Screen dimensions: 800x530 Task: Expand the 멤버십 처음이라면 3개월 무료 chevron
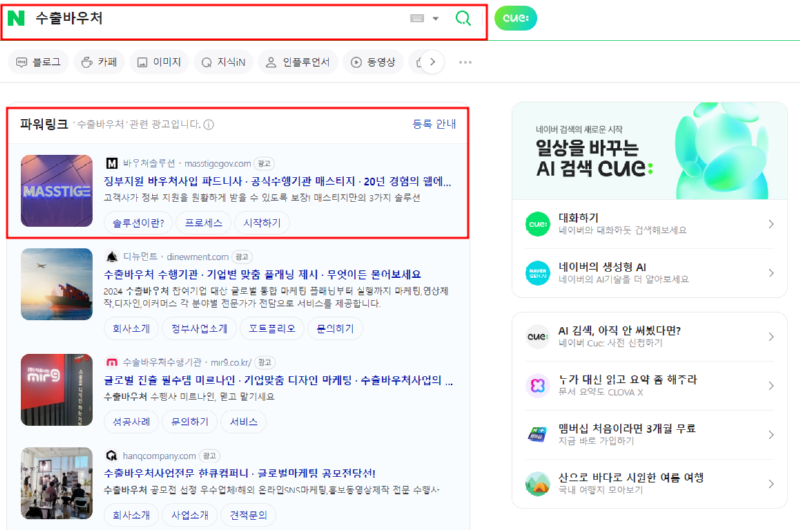770,435
